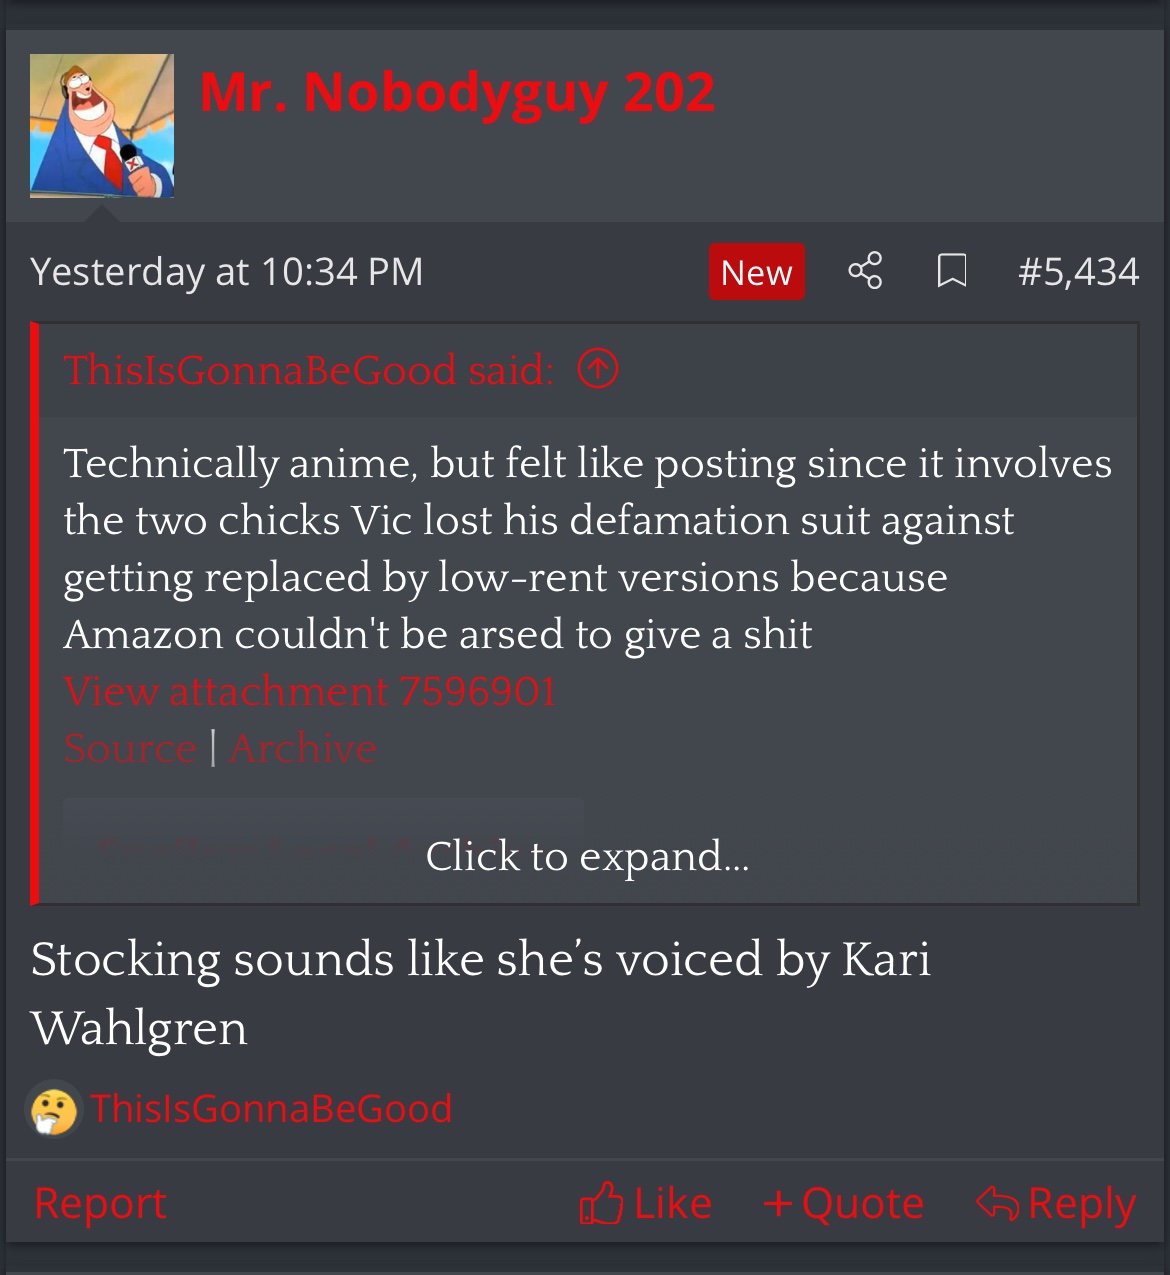Open the Mr. Nobodyguy 202 profile link
Viewport: 1170px width, 1275px height.
pyautogui.click(x=457, y=93)
